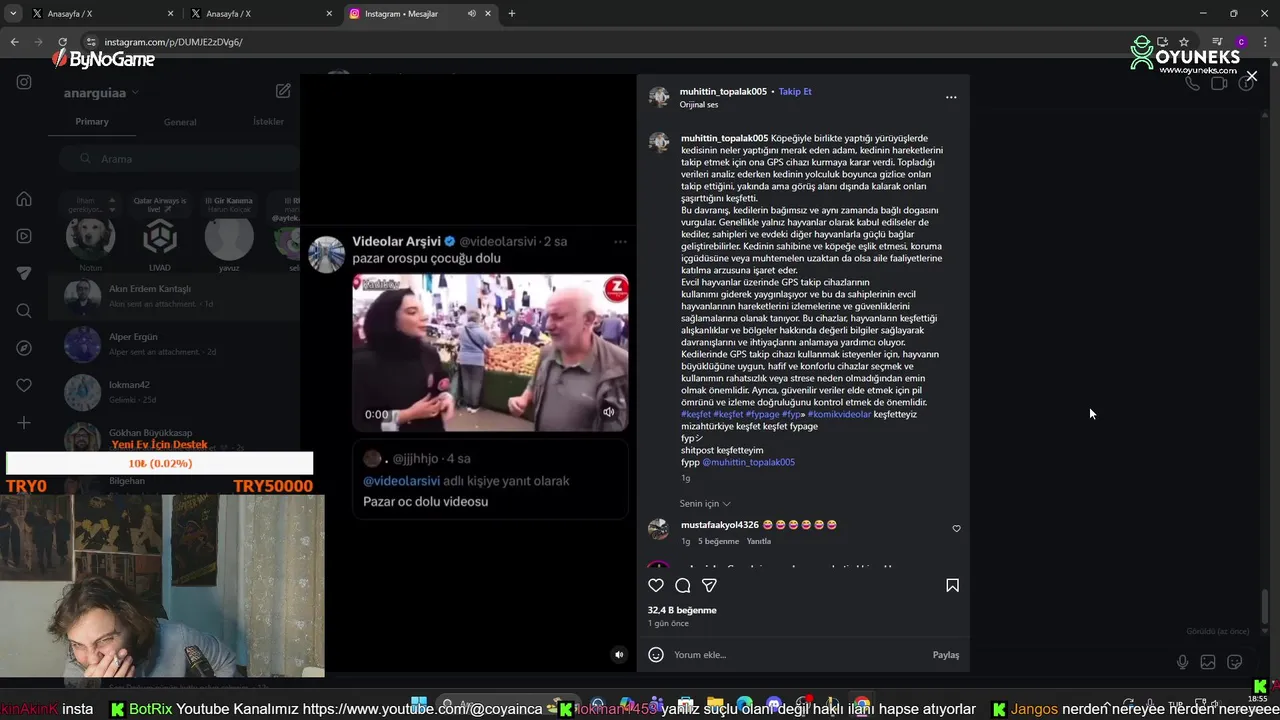The height and width of the screenshot is (720, 1280).
Task: Open the Alper Ergün chat
Action: (x=173, y=344)
